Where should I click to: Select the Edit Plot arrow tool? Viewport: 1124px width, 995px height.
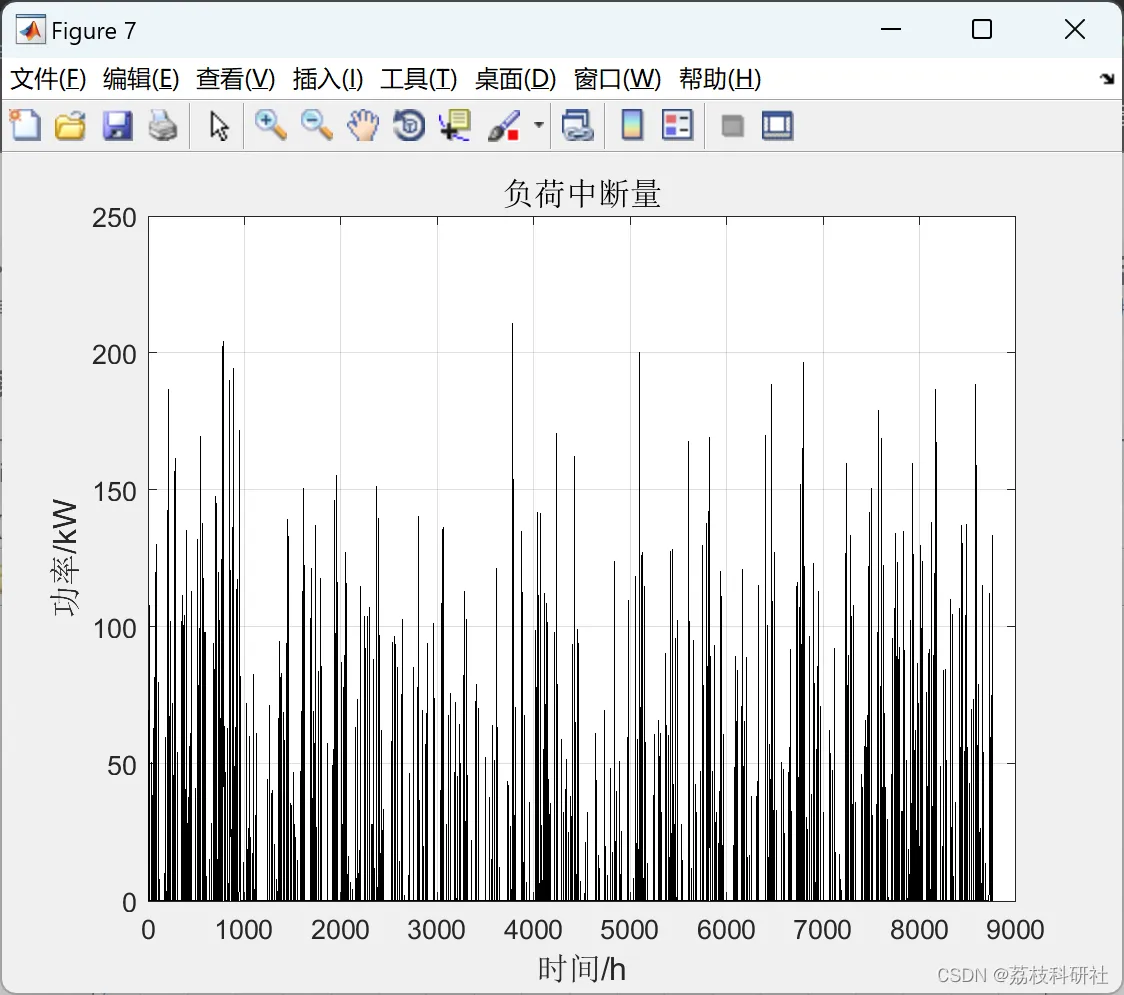click(219, 125)
